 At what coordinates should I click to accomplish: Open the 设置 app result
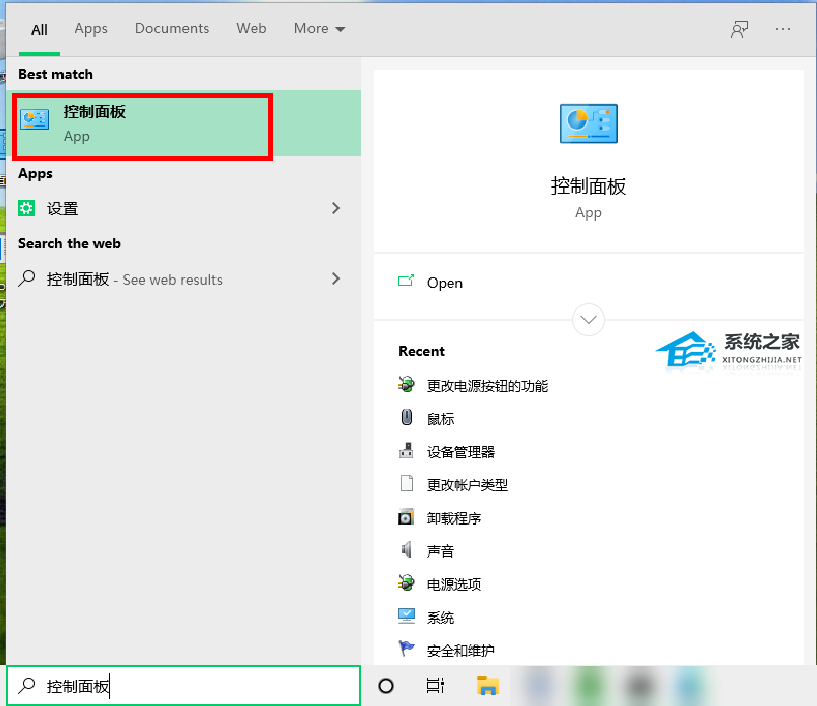pos(183,208)
